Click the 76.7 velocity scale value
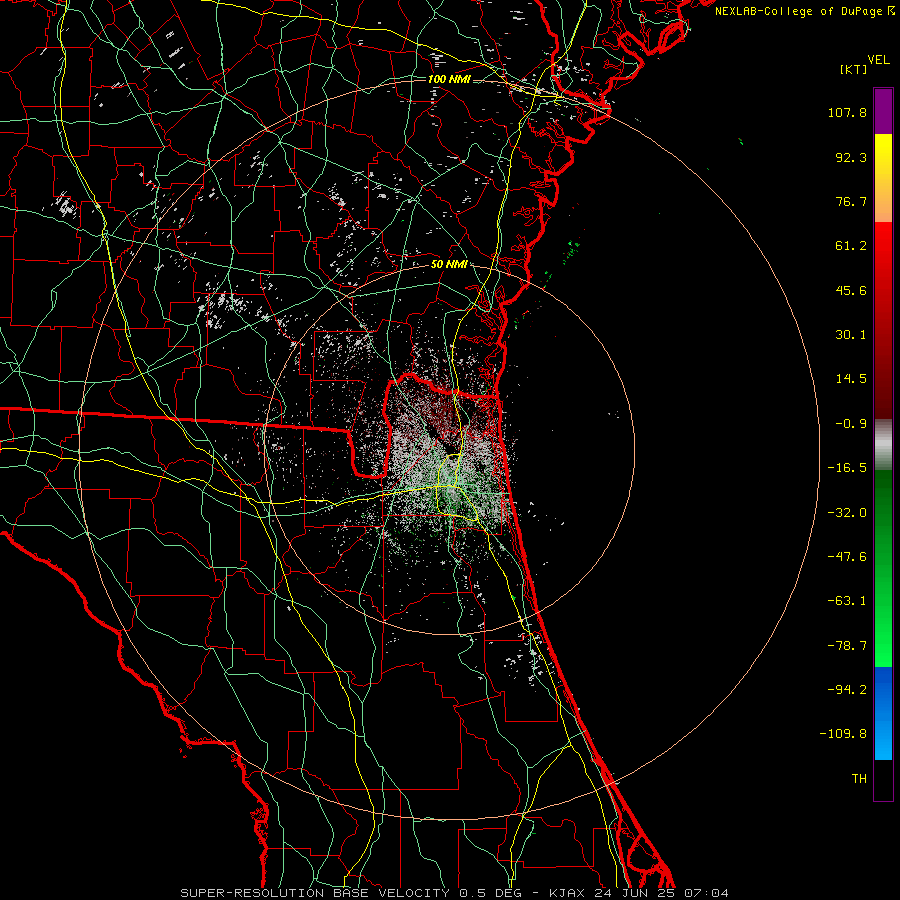Image resolution: width=900 pixels, height=900 pixels. [851, 201]
